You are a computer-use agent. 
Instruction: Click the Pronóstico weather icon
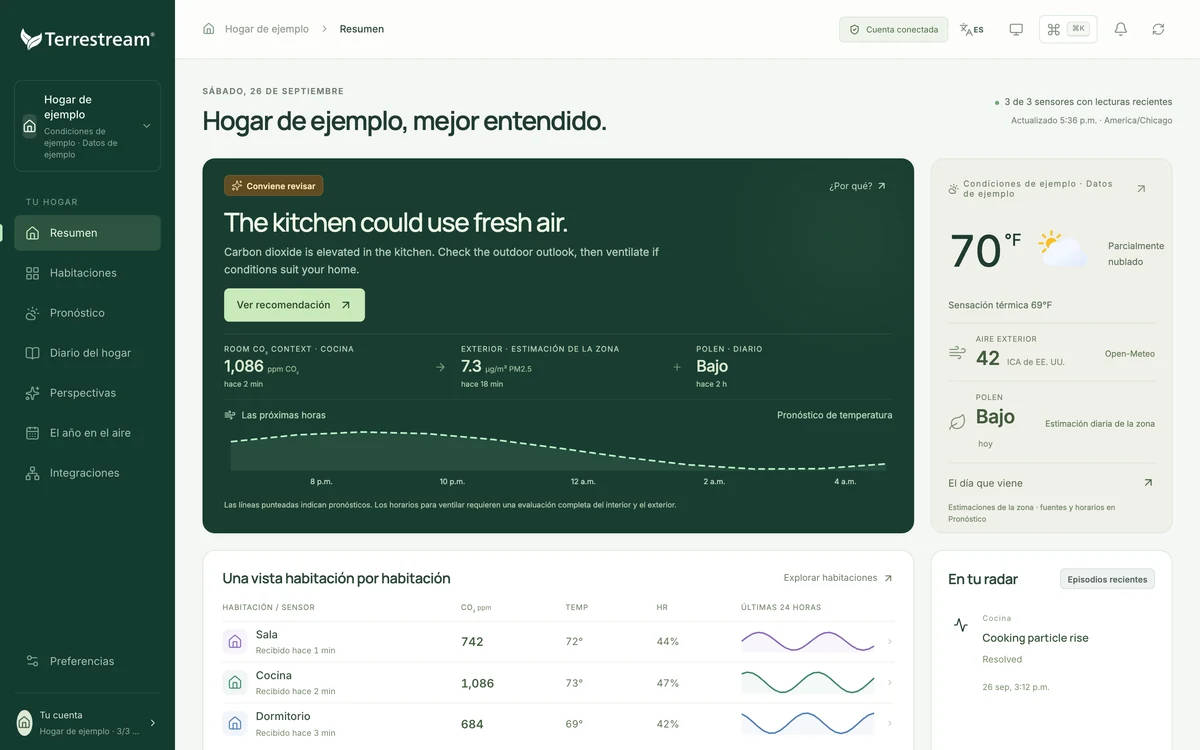coord(32,313)
